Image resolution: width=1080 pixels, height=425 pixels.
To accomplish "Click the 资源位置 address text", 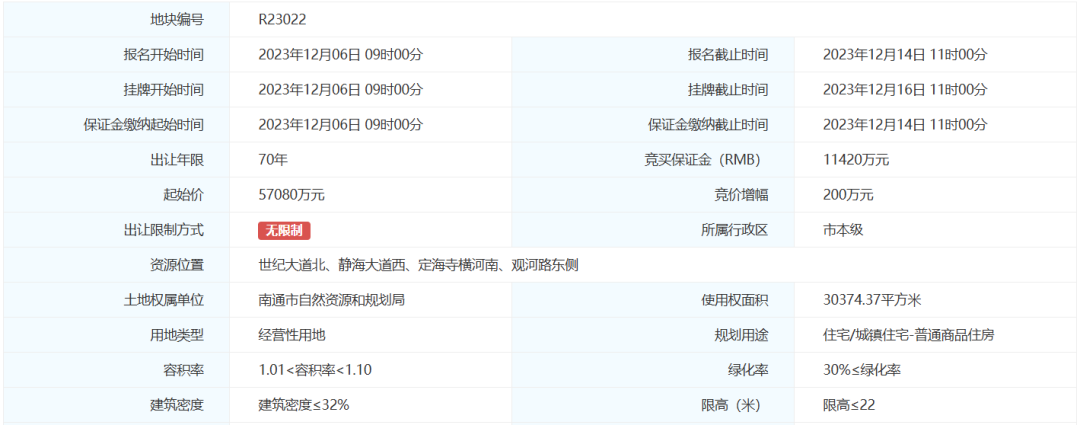I will (x=418, y=265).
